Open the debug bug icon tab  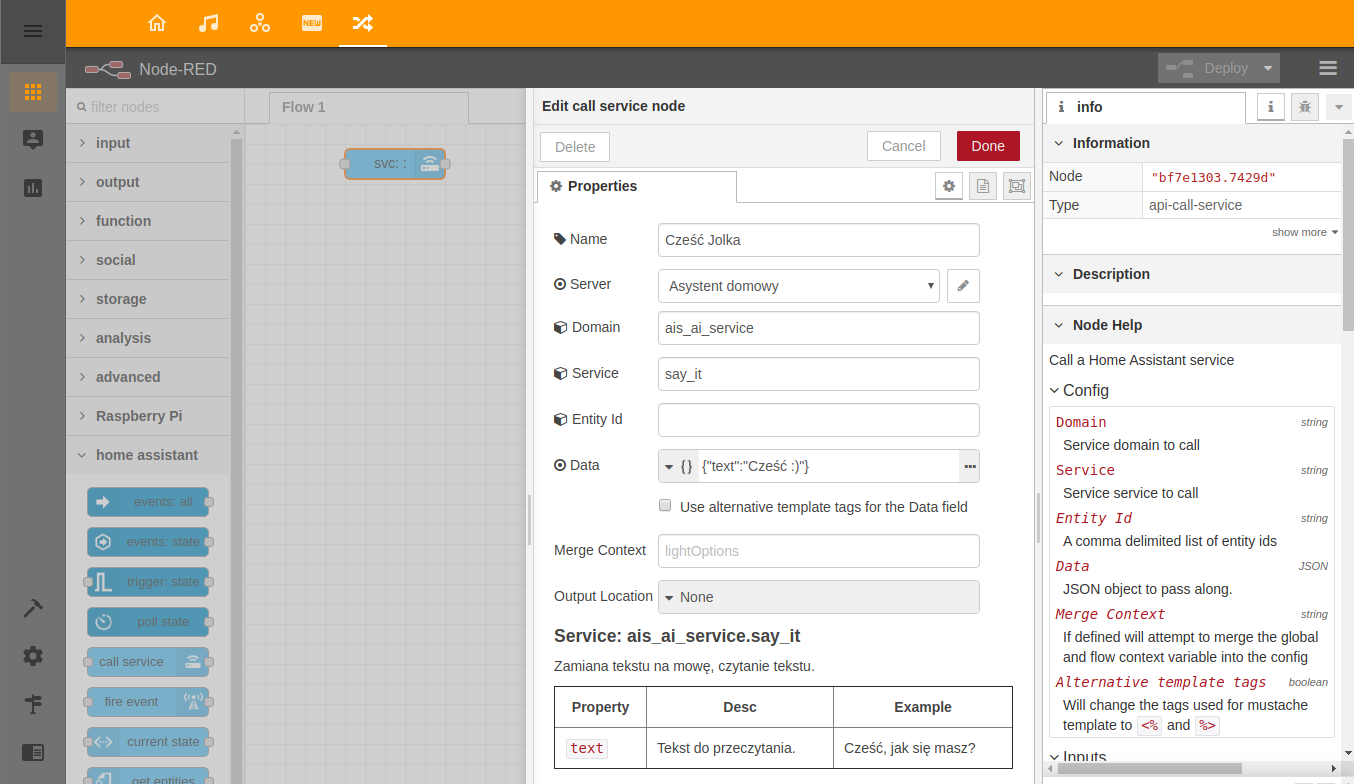click(x=1304, y=107)
